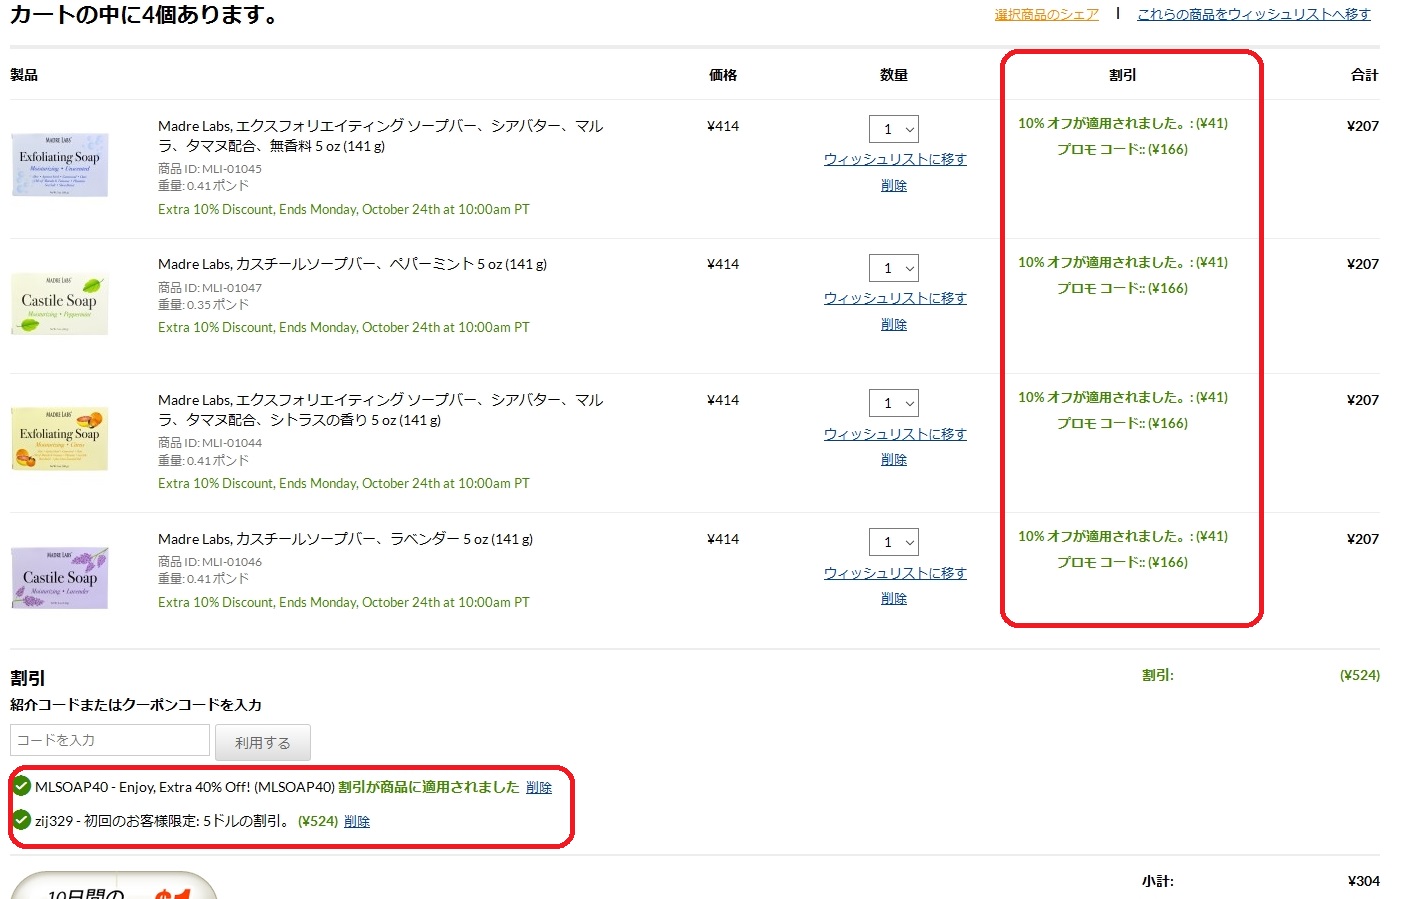Open quantity dropdown for Peppermint Castile Soap
1406x899 pixels.
coord(894,268)
